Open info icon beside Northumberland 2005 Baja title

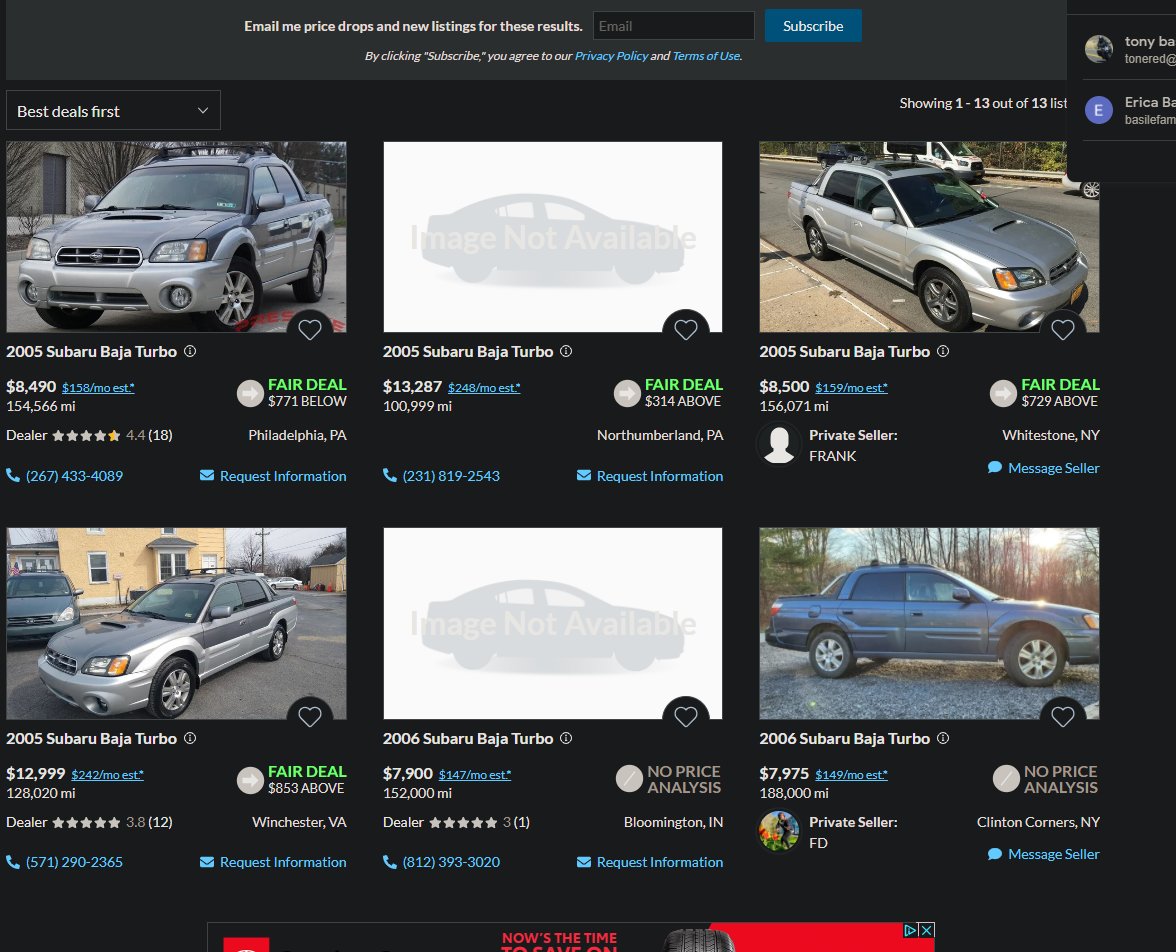coord(566,351)
